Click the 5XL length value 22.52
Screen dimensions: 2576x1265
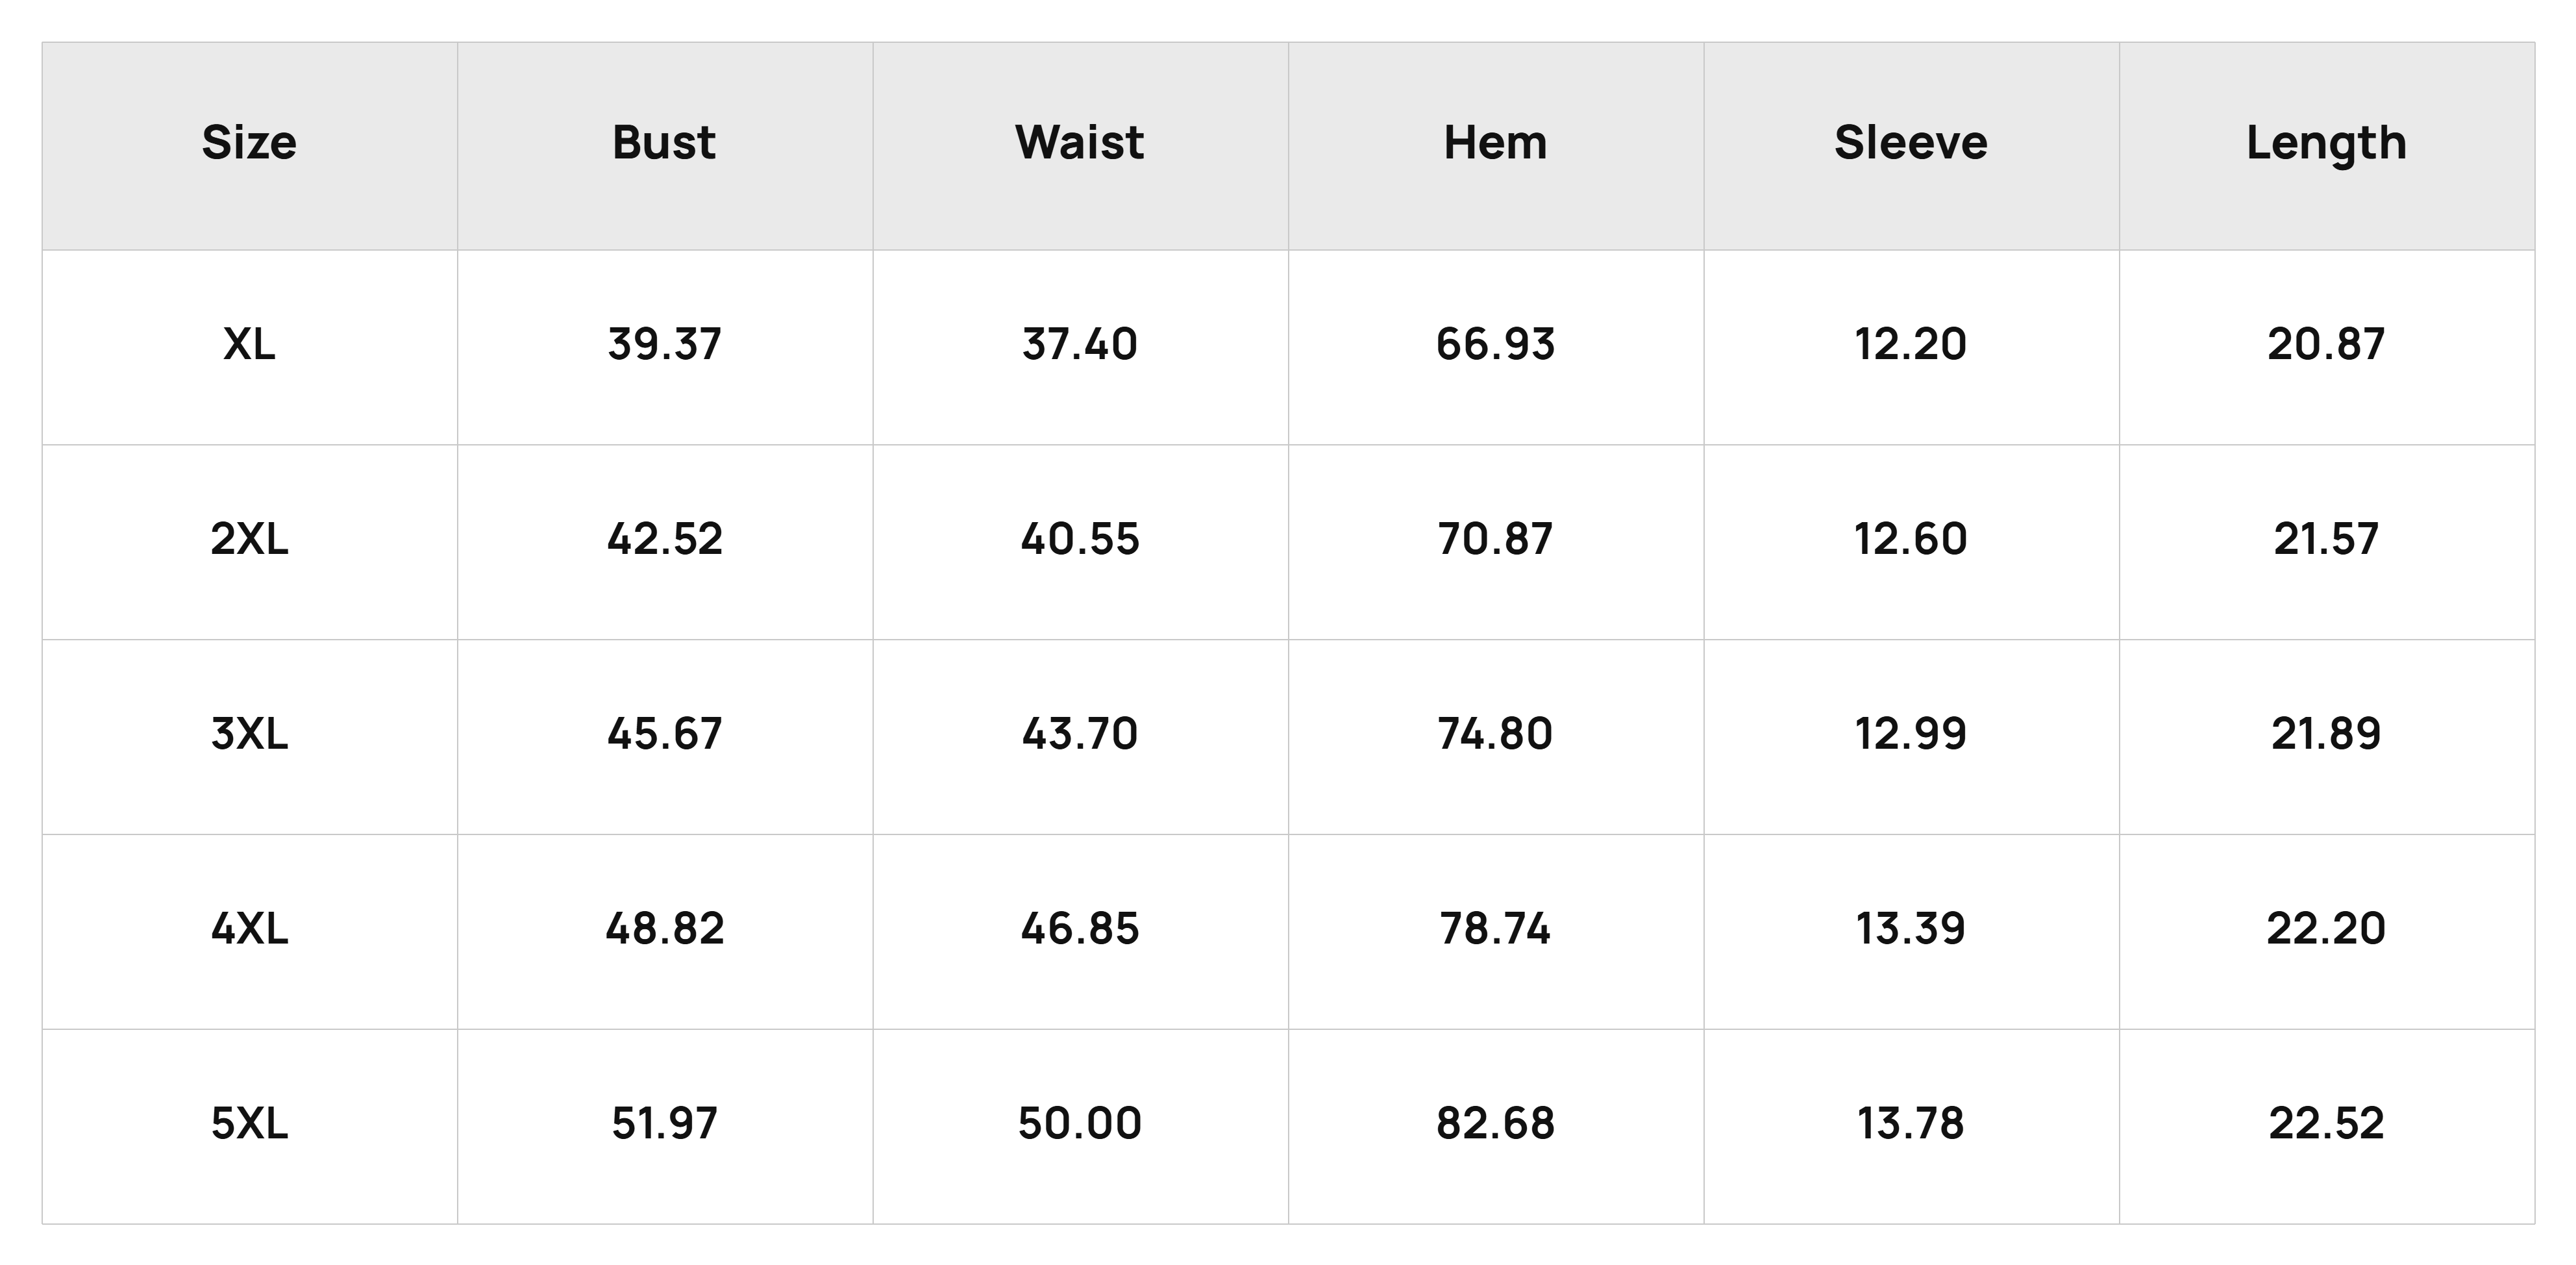point(2326,1125)
